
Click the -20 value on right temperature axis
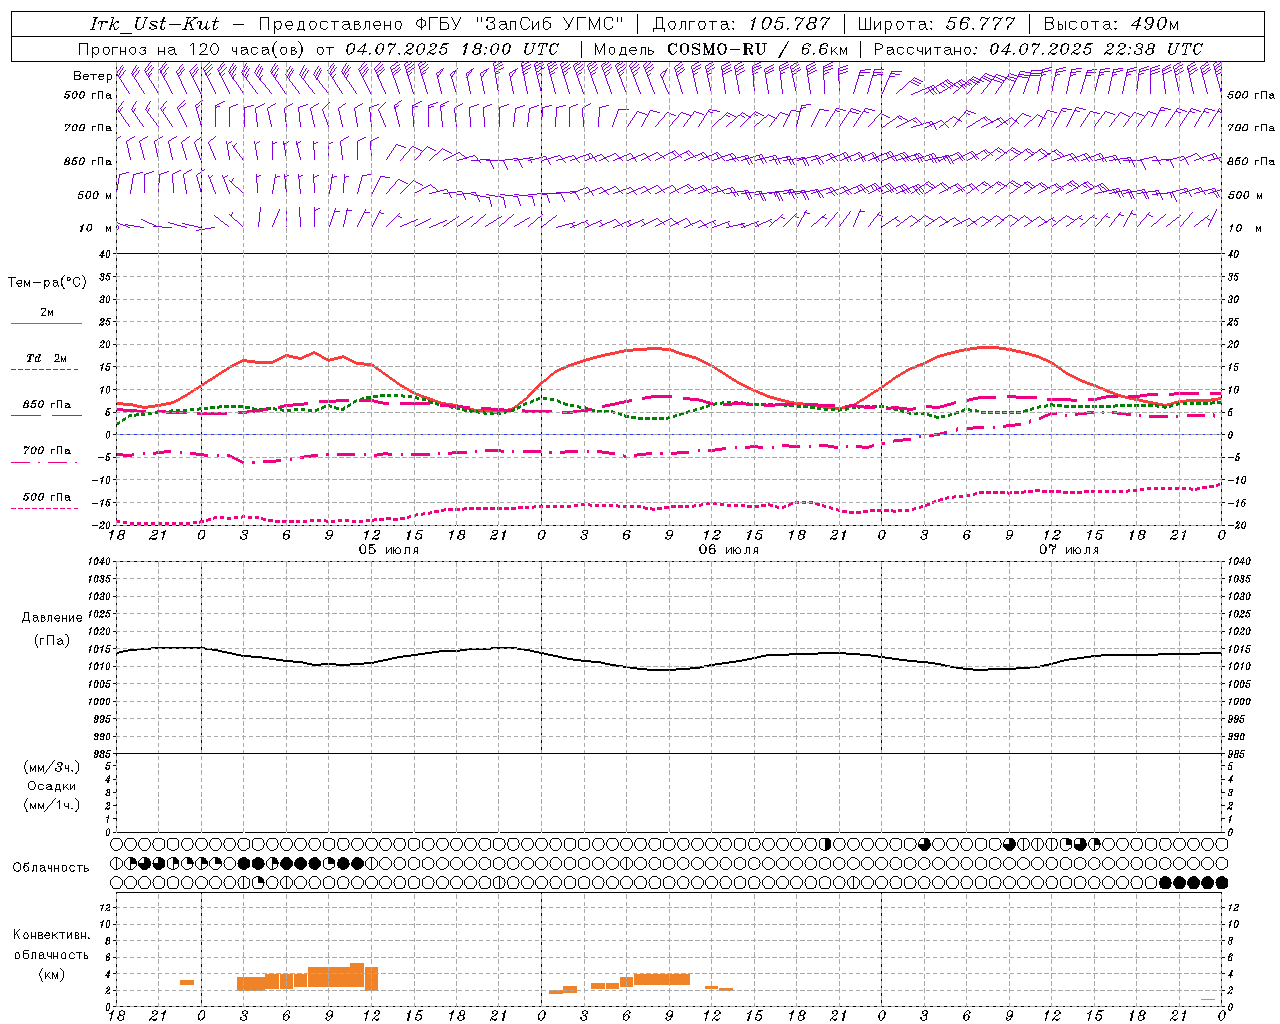pos(1236,525)
